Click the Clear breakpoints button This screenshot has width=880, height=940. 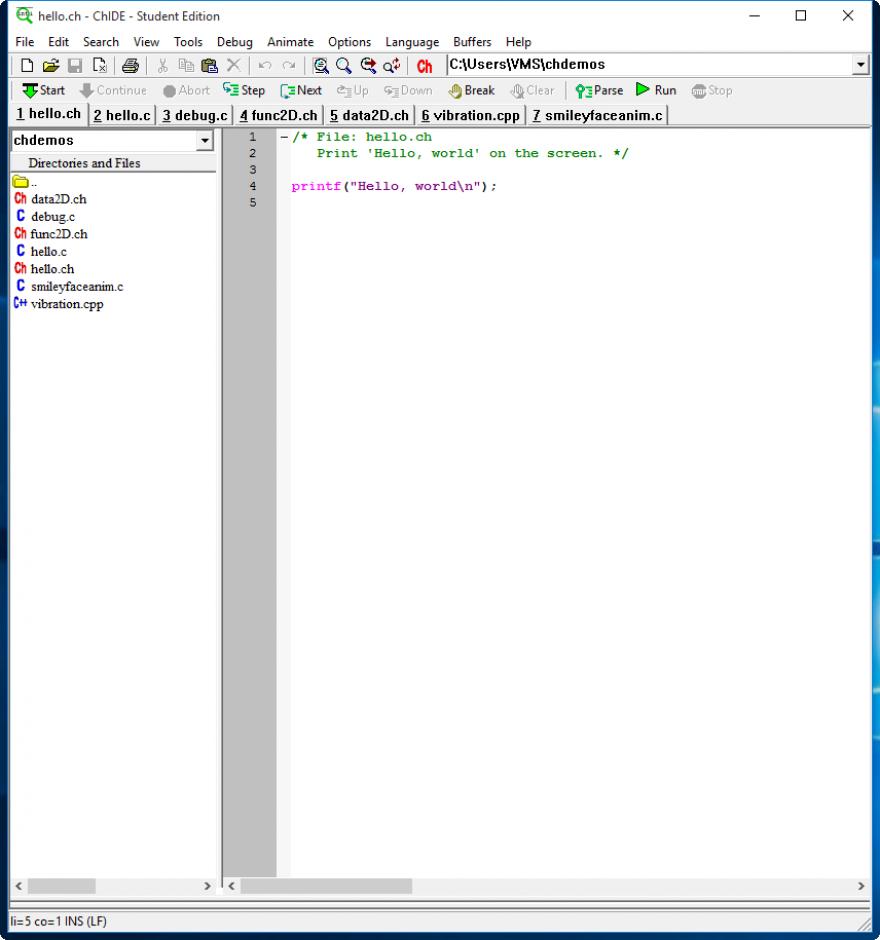(532, 91)
